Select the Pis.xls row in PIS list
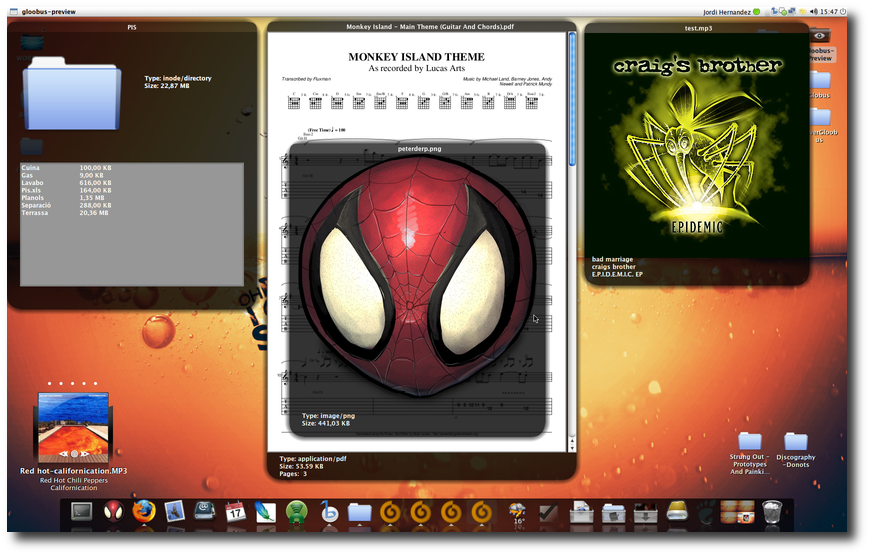The width and height of the screenshot is (870, 555). [x=131, y=190]
